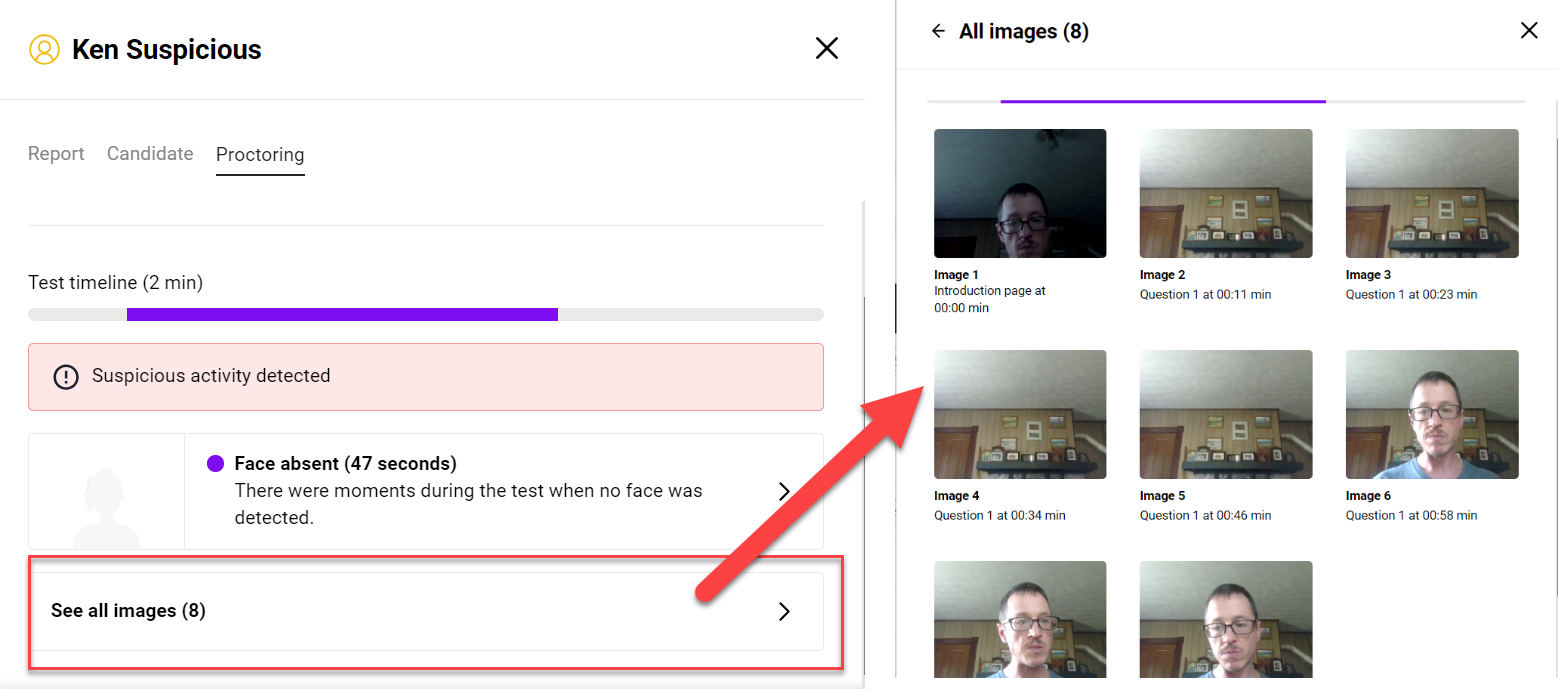The height and width of the screenshot is (692, 1558).
Task: Go back using the All images arrow
Action: 938,31
